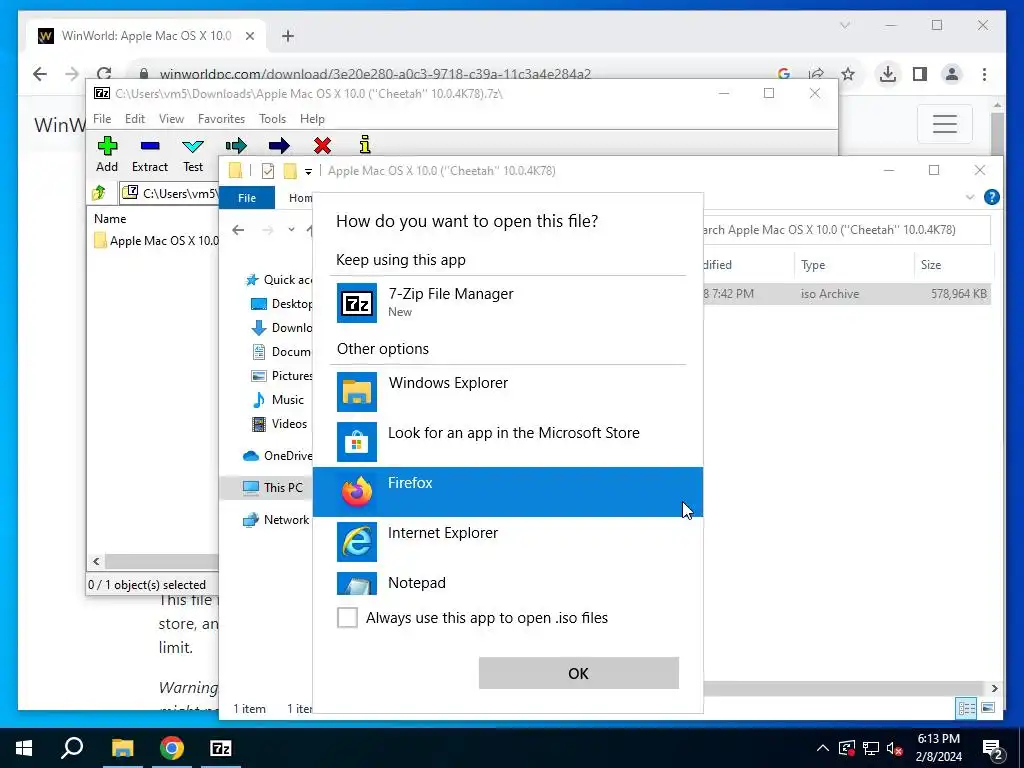The width and height of the screenshot is (1024, 768).
Task: Open Help menu in 7-Zip
Action: [x=312, y=119]
